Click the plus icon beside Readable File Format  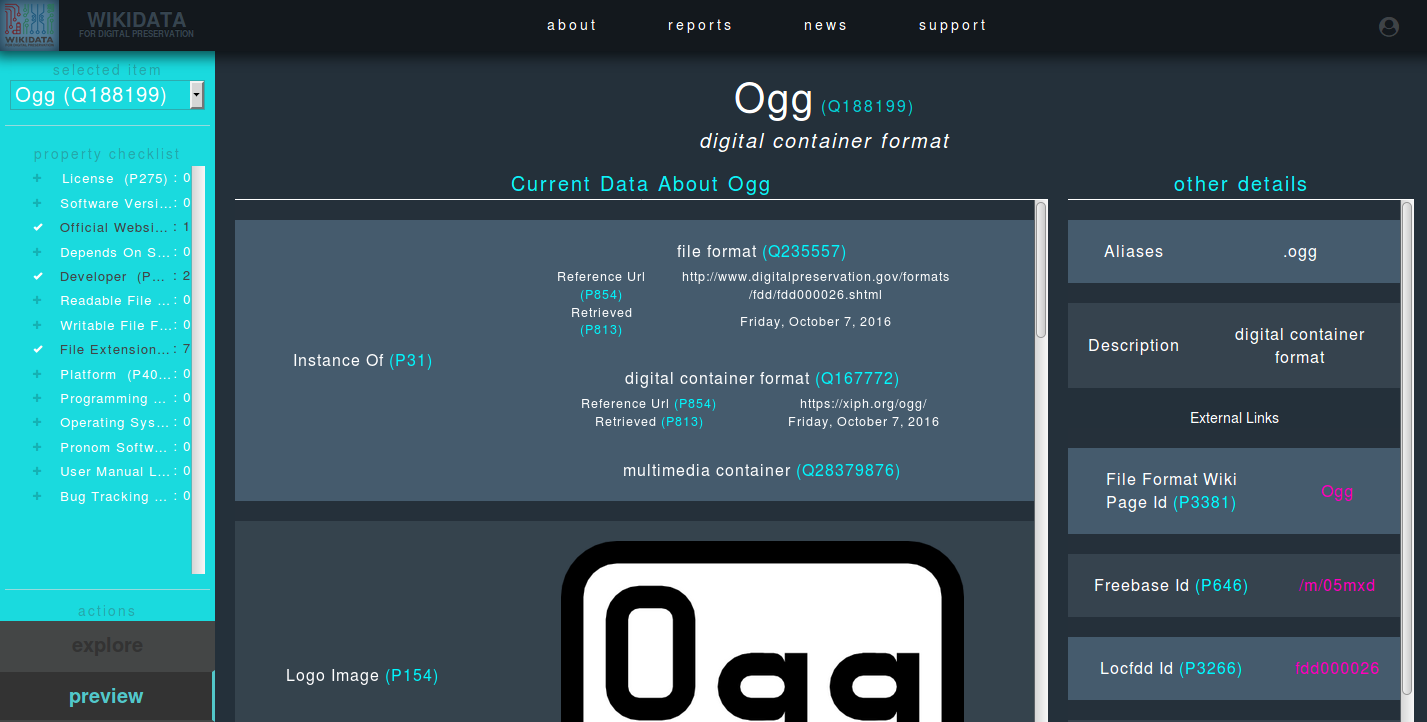click(38, 300)
